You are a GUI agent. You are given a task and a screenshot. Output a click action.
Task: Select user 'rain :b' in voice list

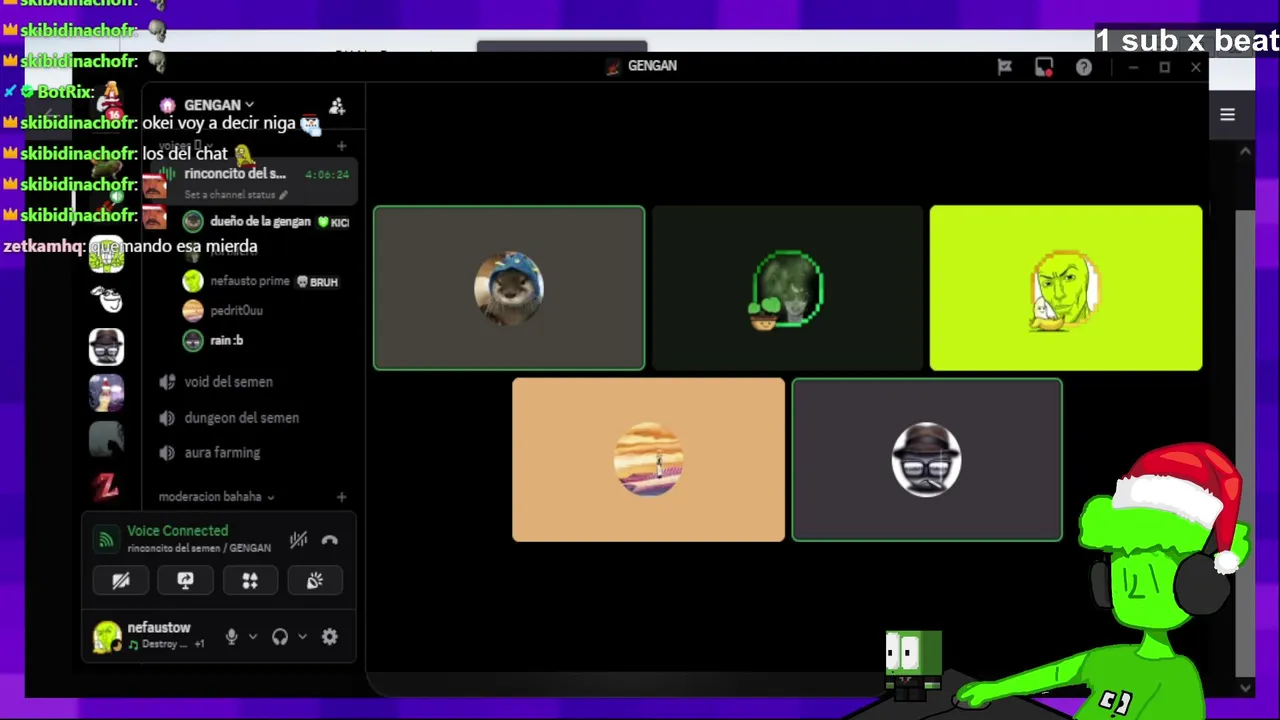click(x=226, y=341)
